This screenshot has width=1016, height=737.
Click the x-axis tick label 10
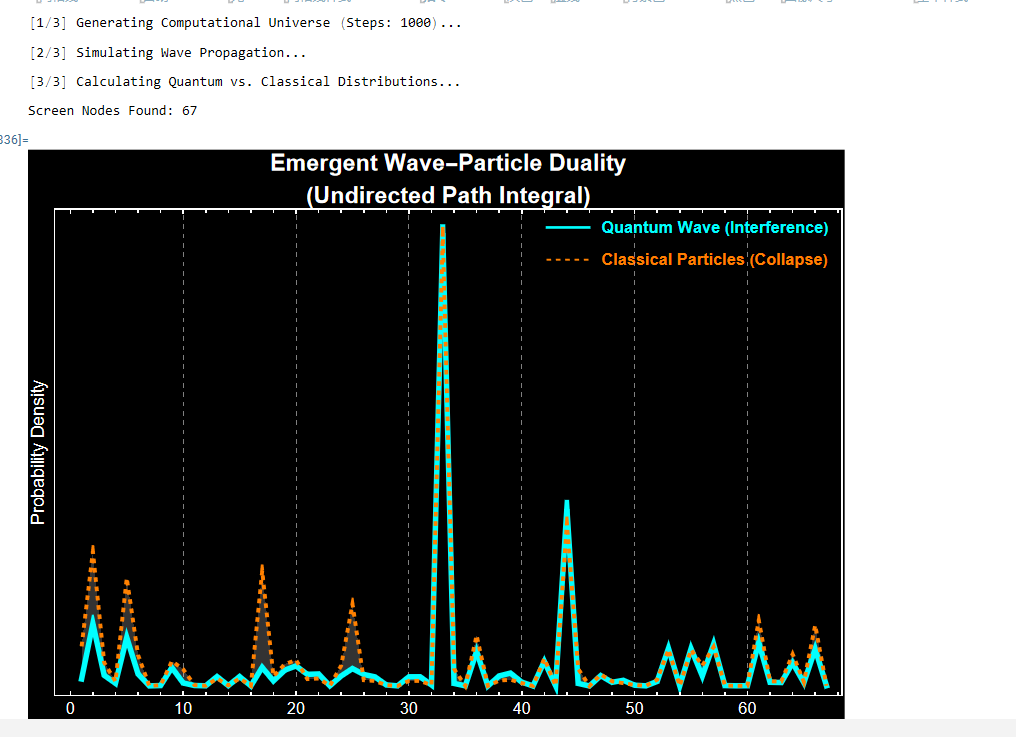pos(183,709)
